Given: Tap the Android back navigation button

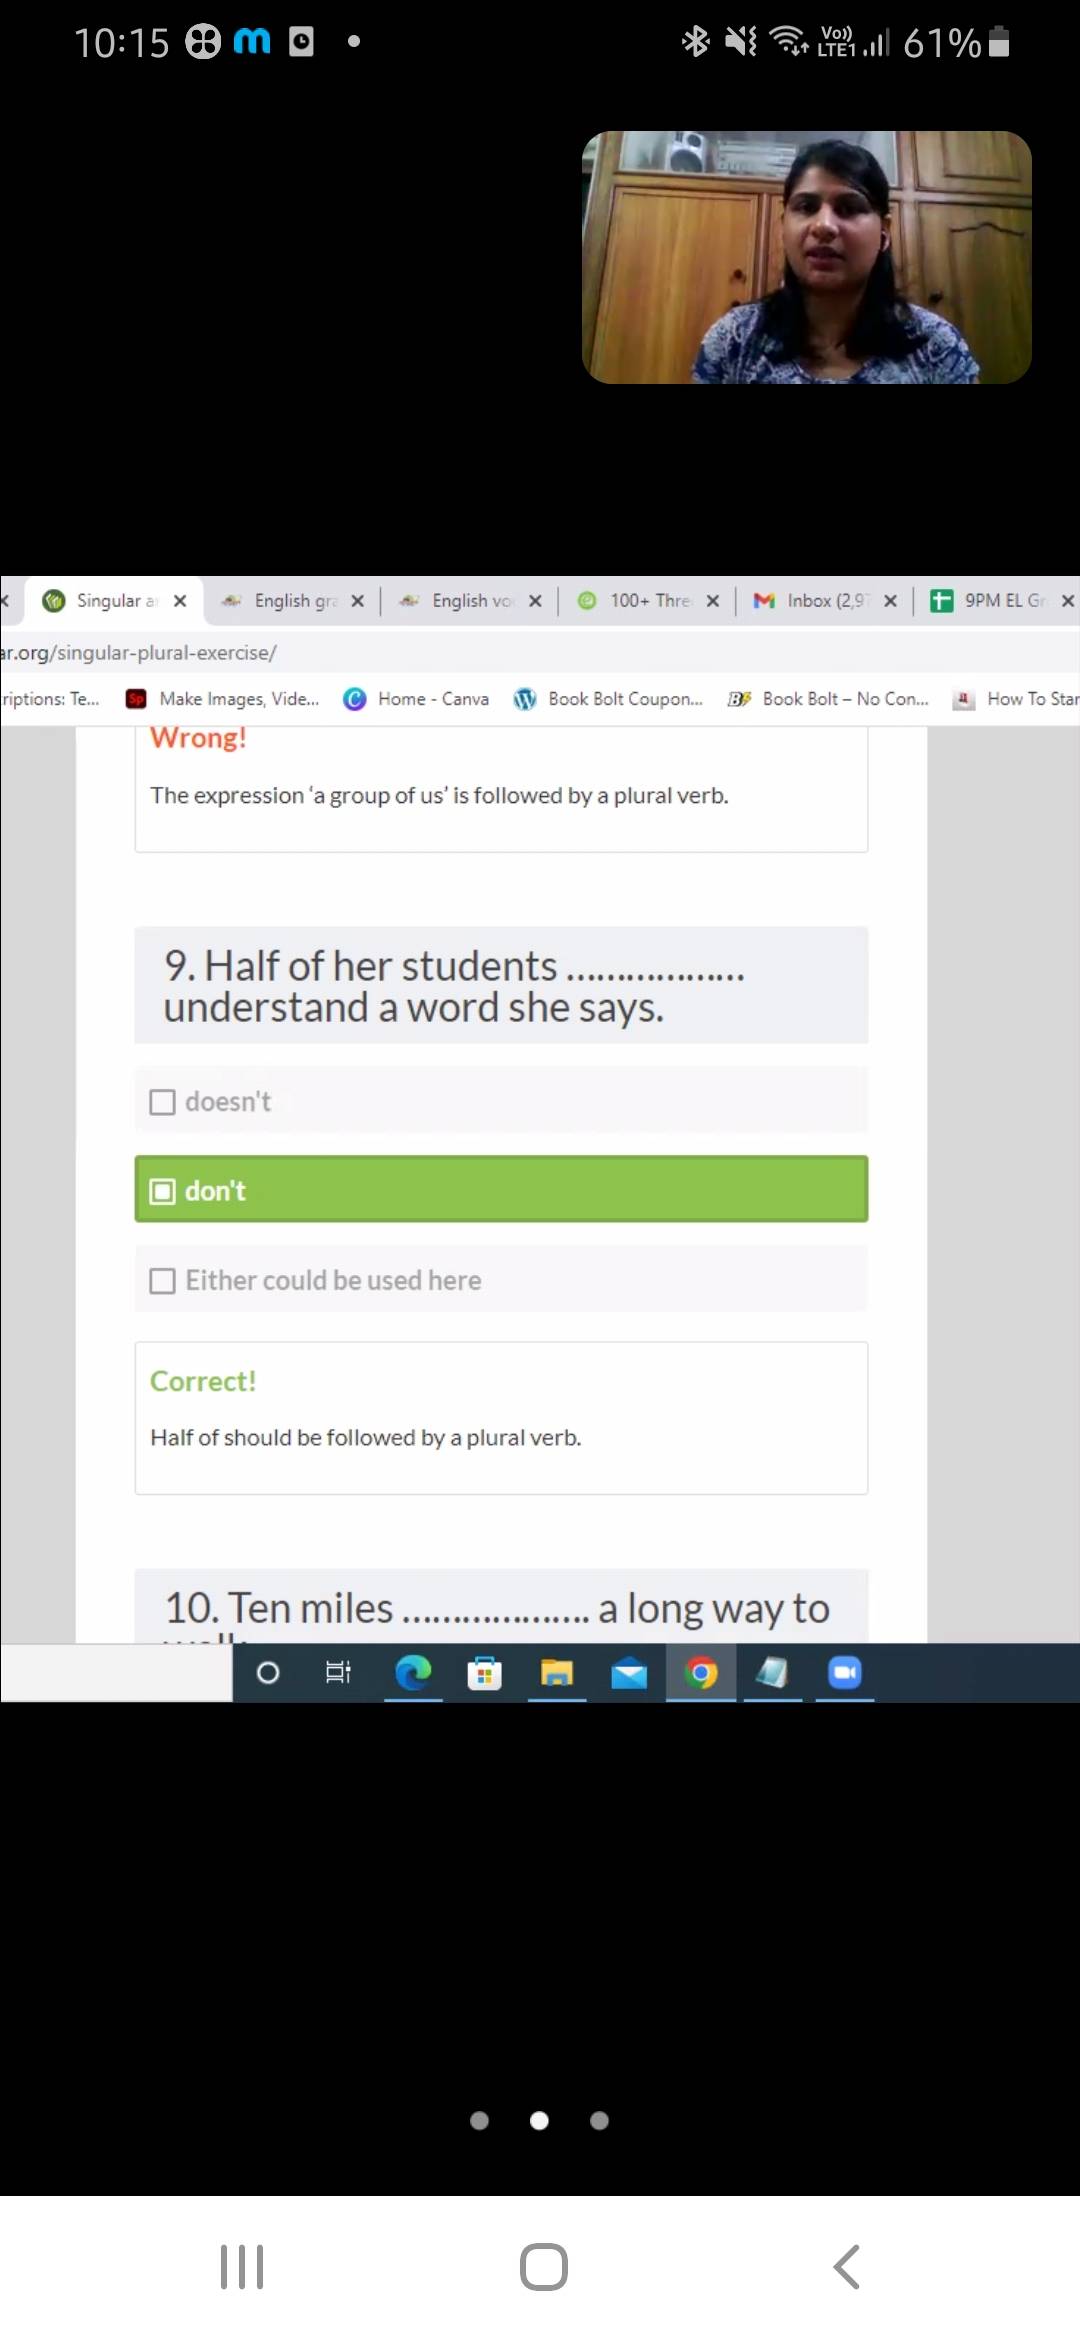Looking at the screenshot, I should pyautogui.click(x=846, y=2266).
